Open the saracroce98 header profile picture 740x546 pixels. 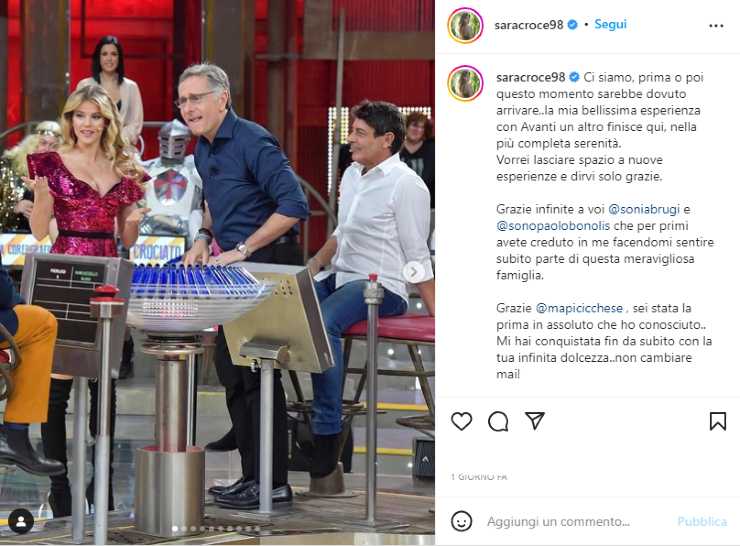(x=465, y=25)
